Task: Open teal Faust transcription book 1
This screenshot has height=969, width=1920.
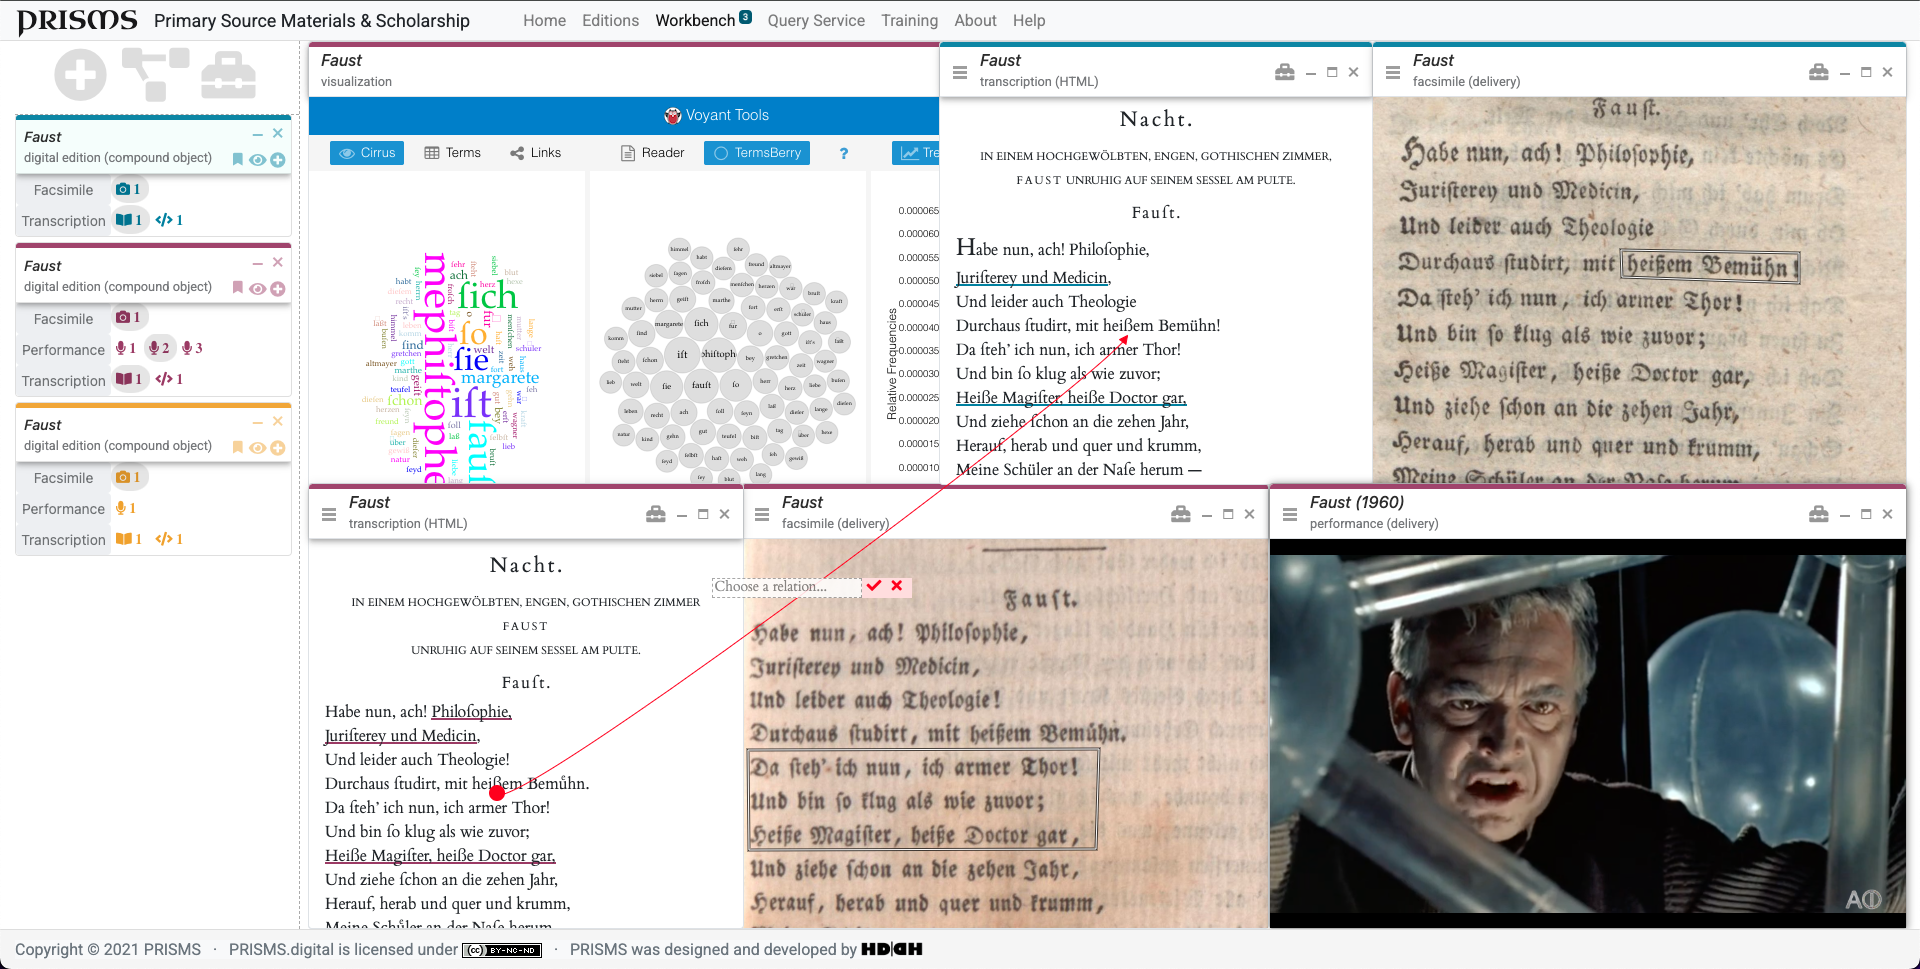Action: 129,220
